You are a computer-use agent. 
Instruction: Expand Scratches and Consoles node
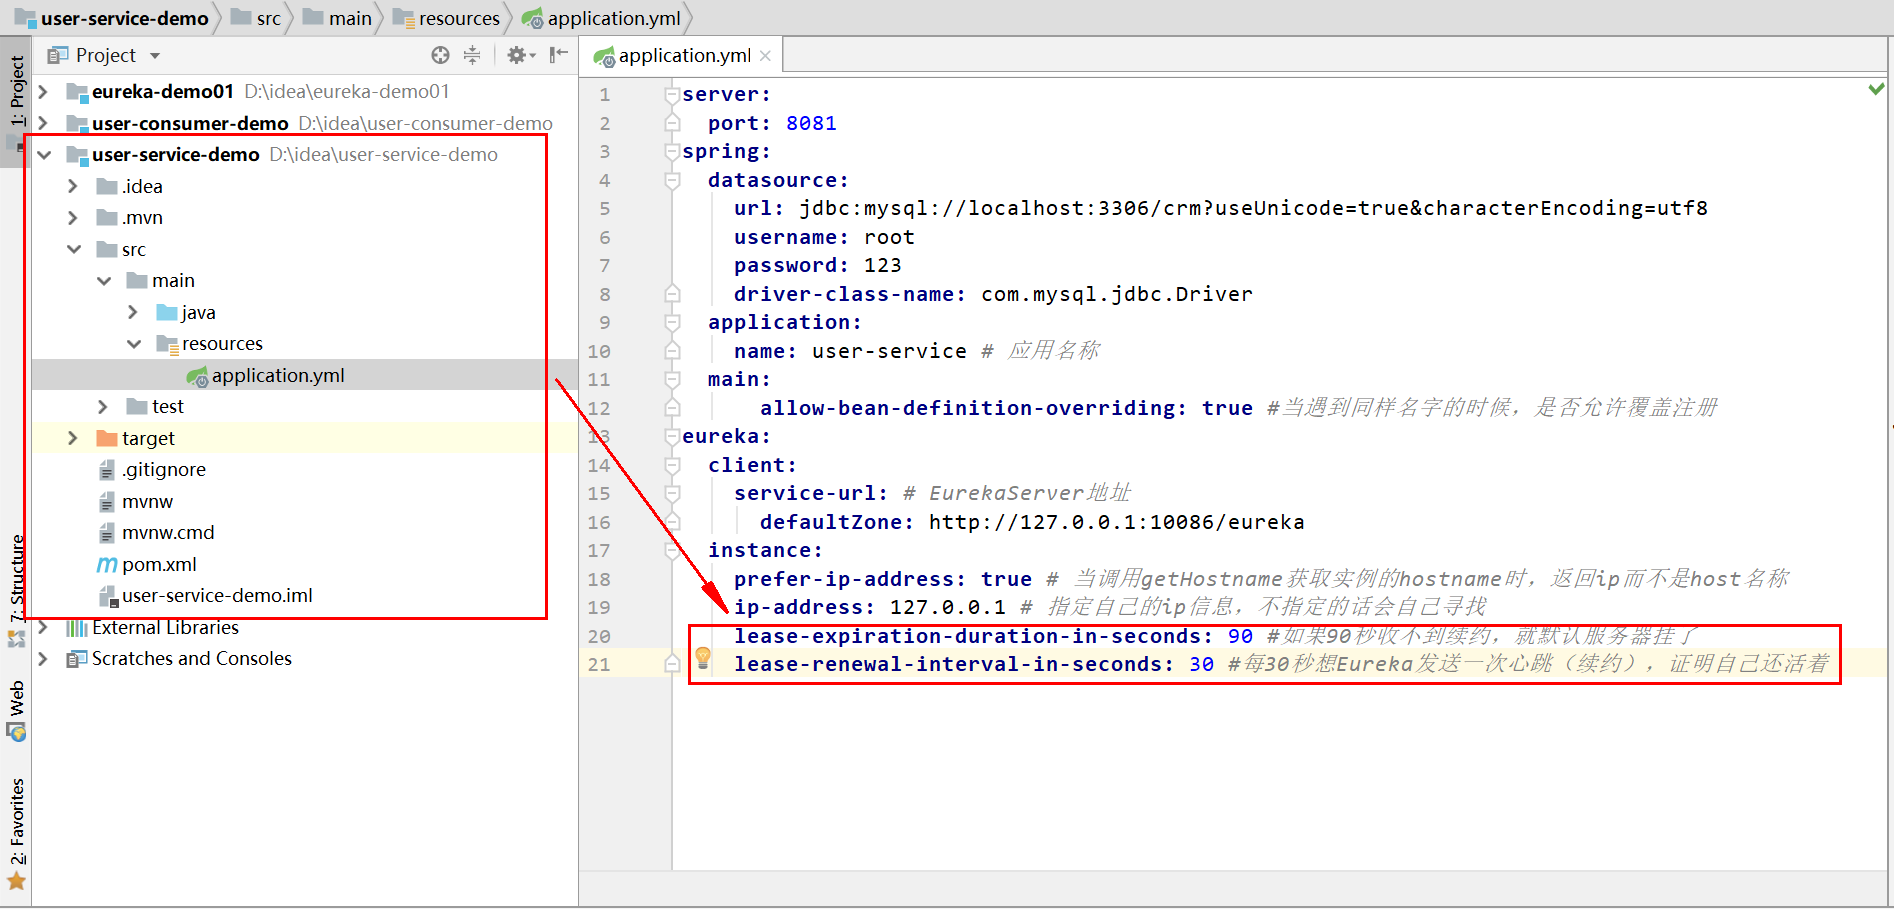(43, 659)
